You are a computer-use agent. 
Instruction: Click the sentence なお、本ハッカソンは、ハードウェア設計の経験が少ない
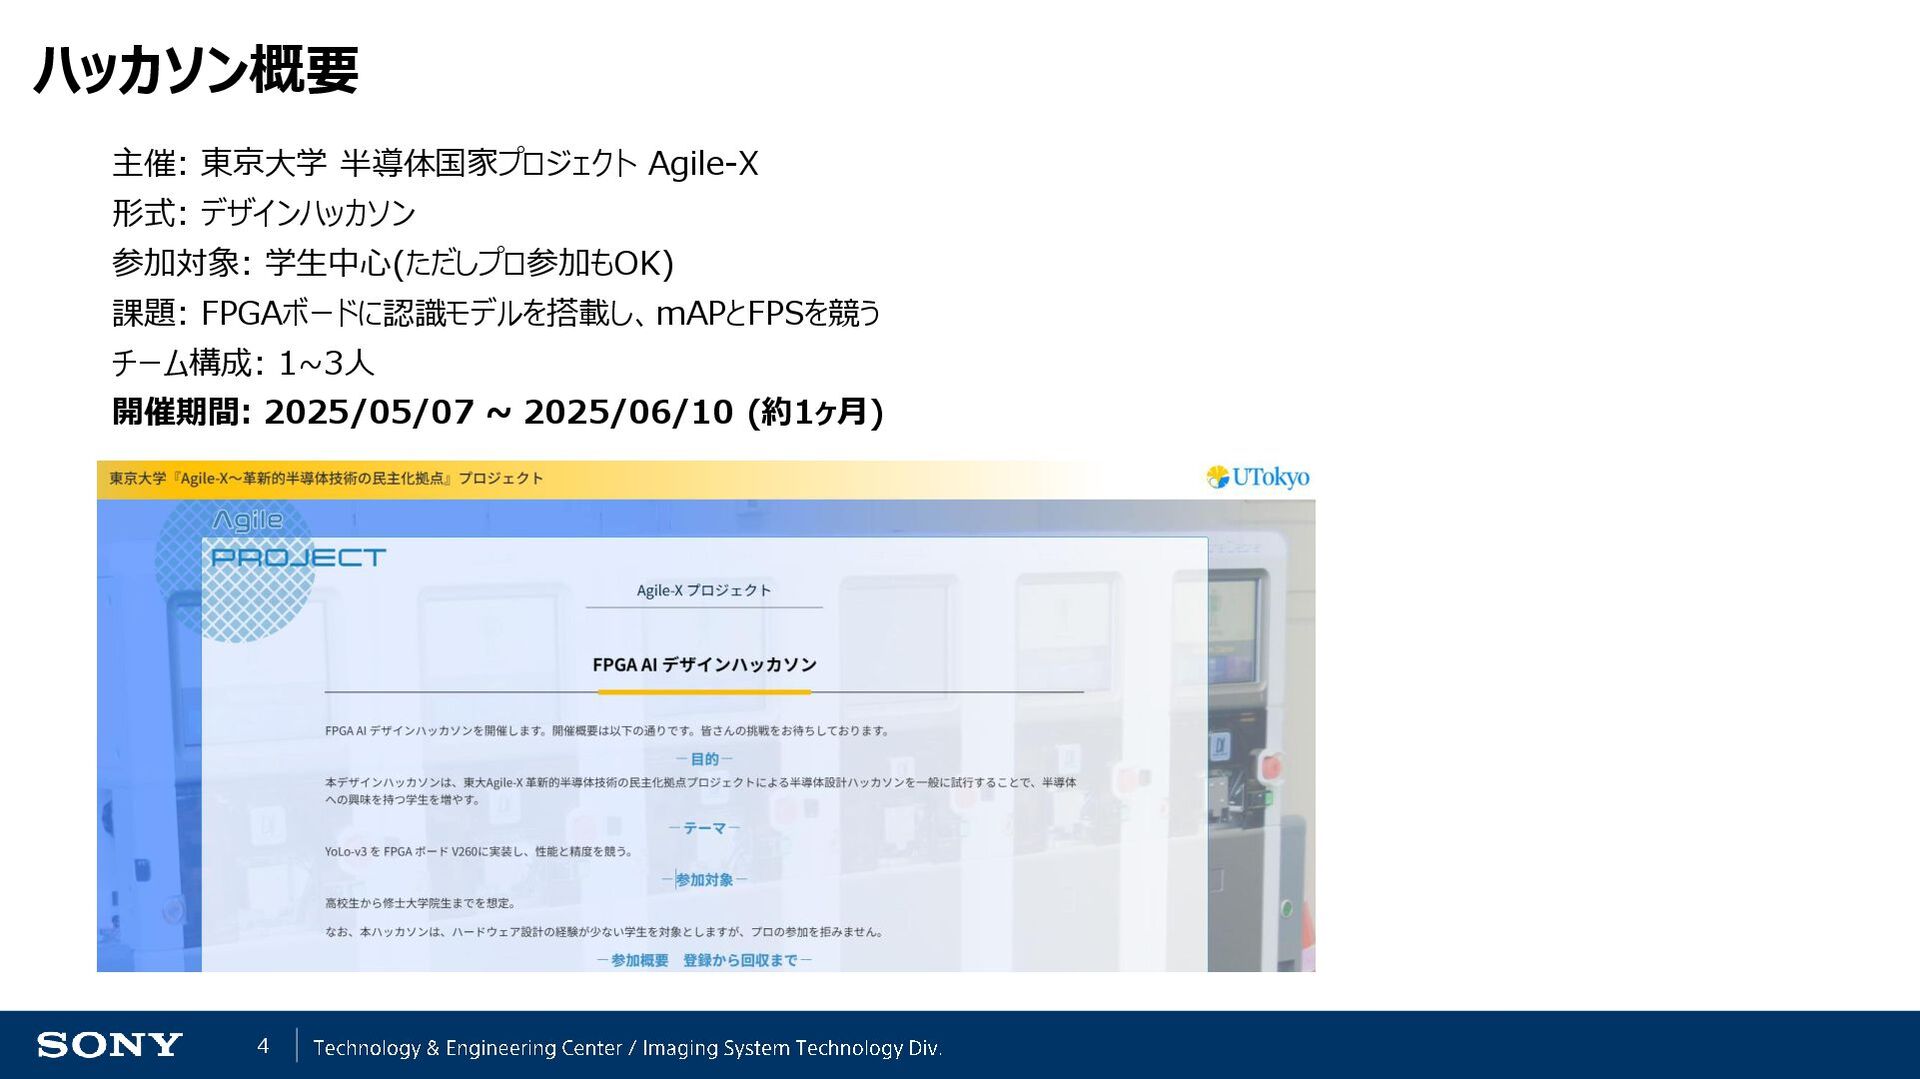(605, 932)
